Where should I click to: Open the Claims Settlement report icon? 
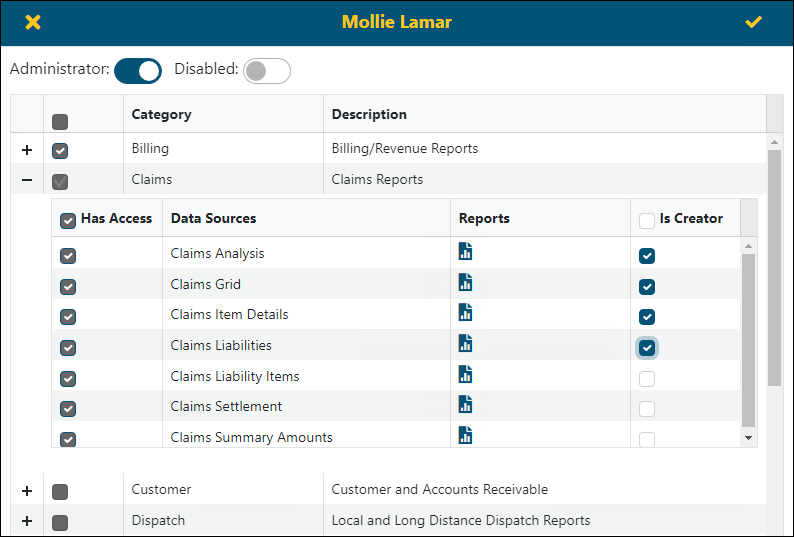pos(465,404)
